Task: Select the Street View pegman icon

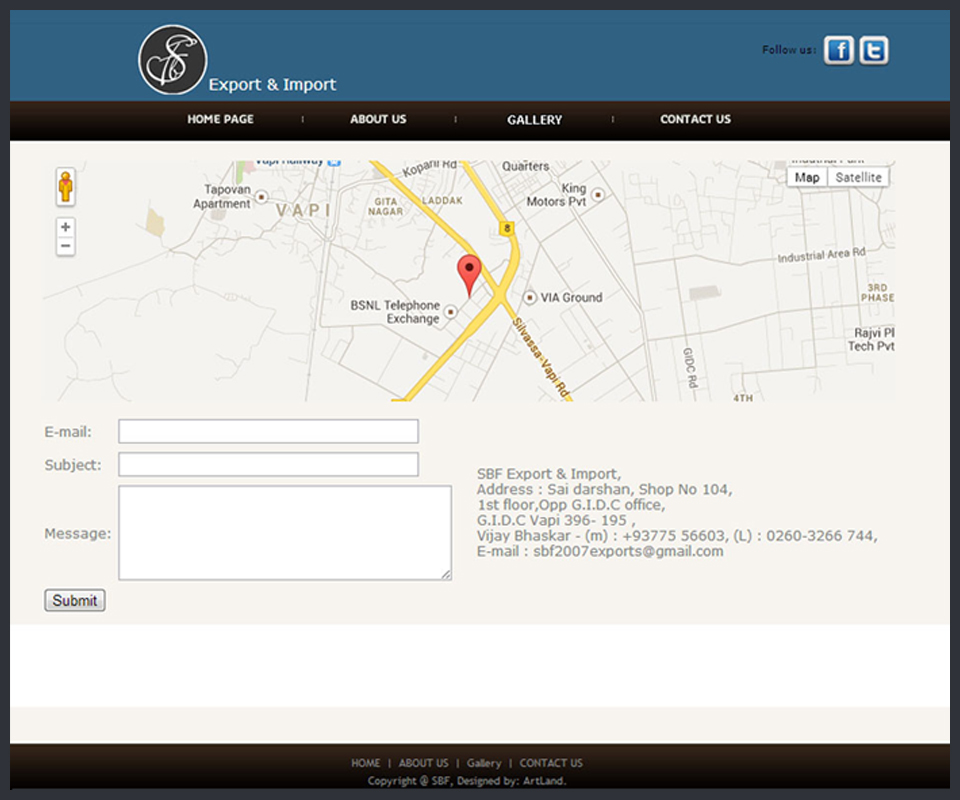Action: [65, 187]
